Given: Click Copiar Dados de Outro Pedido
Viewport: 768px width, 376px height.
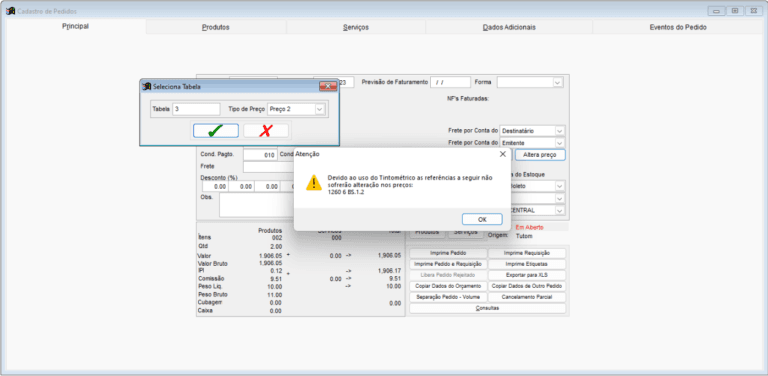Looking at the screenshot, I should (527, 286).
